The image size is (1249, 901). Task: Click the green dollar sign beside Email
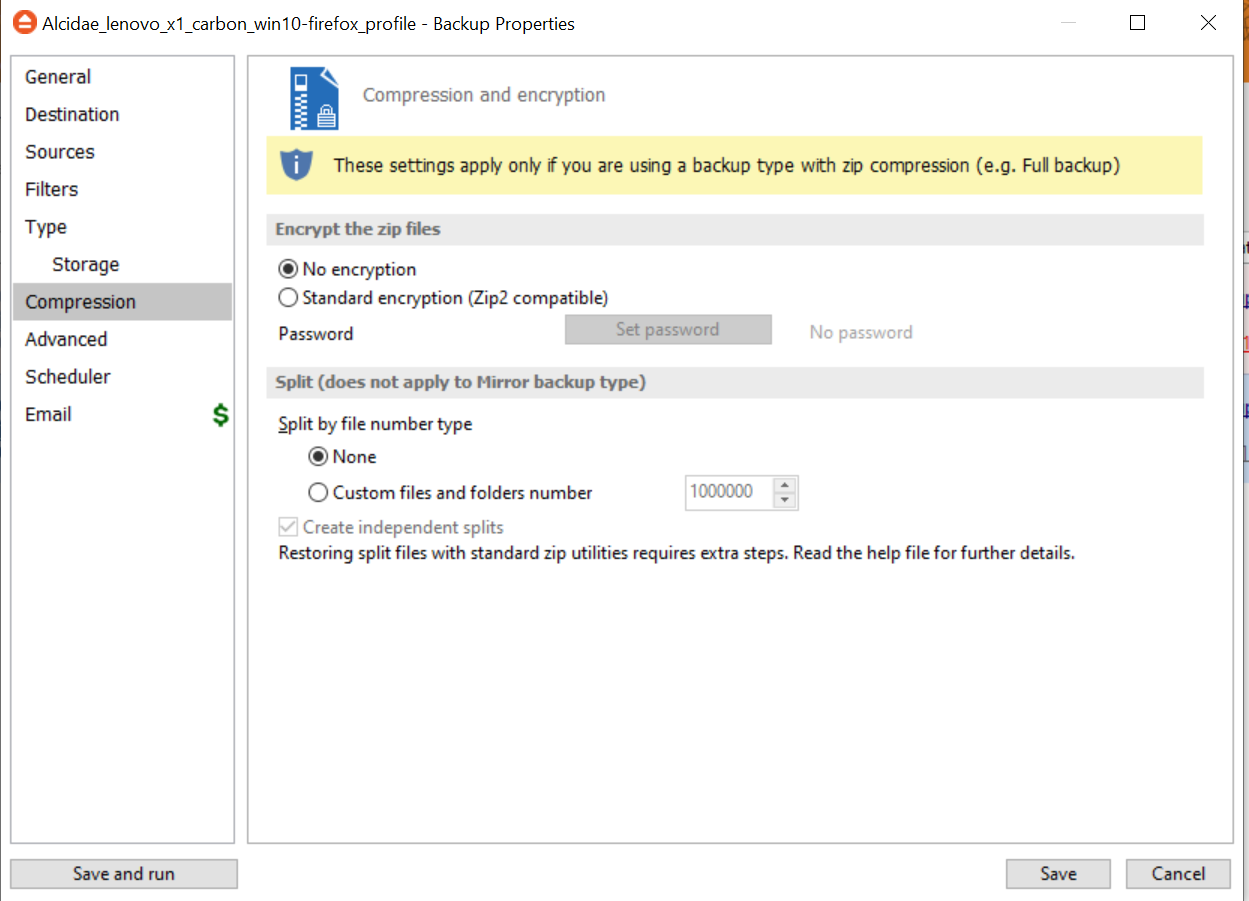coord(221,415)
